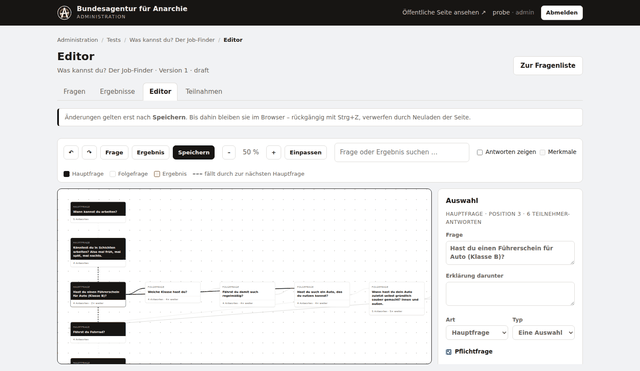Screen dimensions: 640x371
Task: Enable the 'Merkmale' checkbox
Action: coord(542,152)
